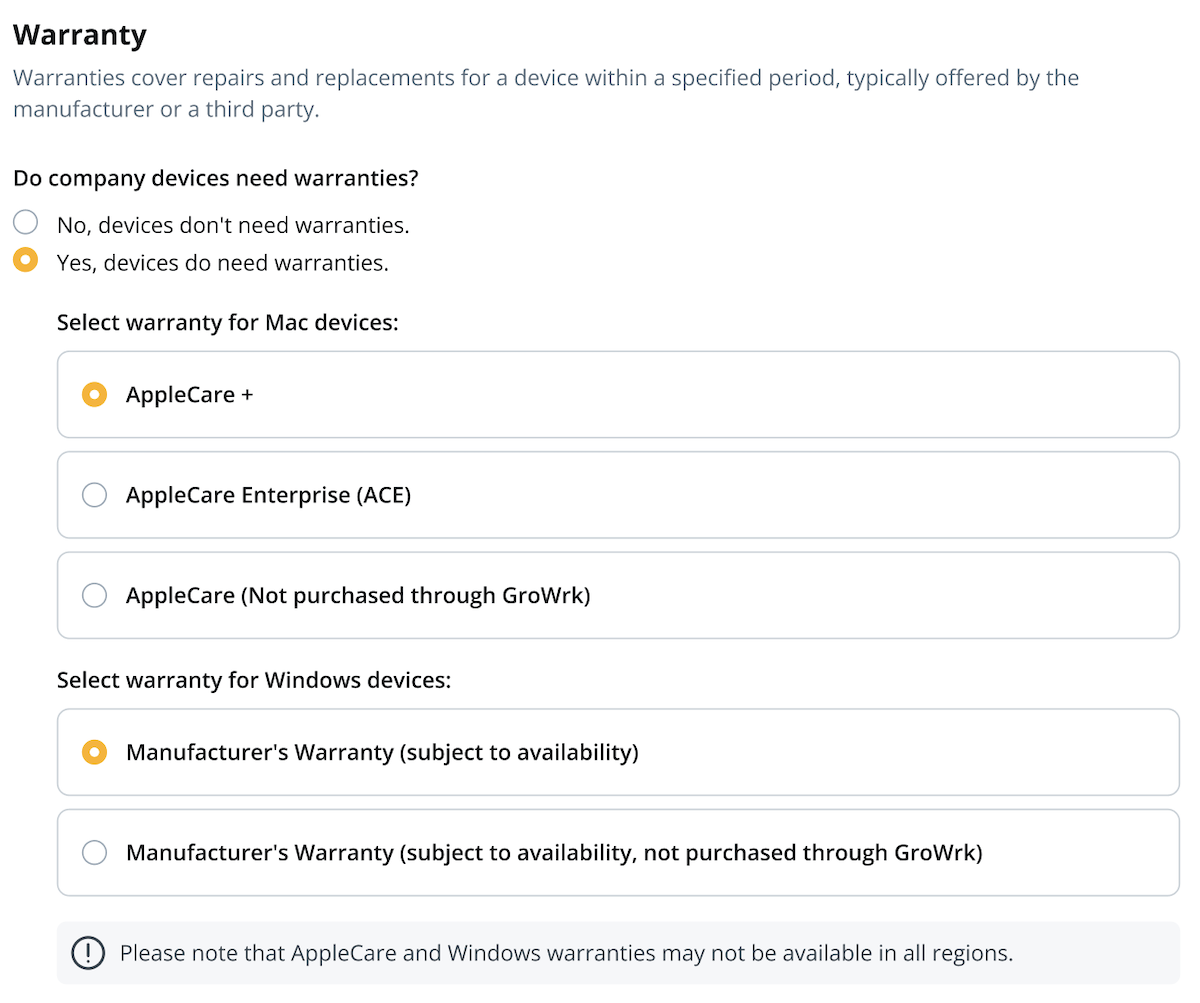Viewport: 1200px width, 1003px height.
Task: Select first Manufacturer's Warranty (subject to availability) radio
Action: click(x=94, y=752)
